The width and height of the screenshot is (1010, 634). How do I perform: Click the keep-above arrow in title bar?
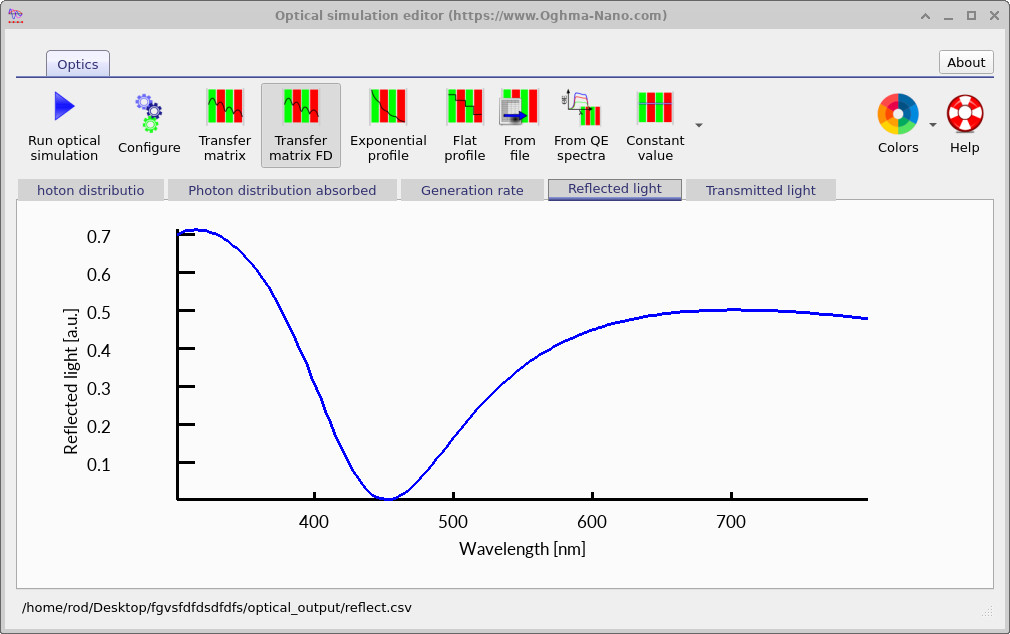coord(925,16)
